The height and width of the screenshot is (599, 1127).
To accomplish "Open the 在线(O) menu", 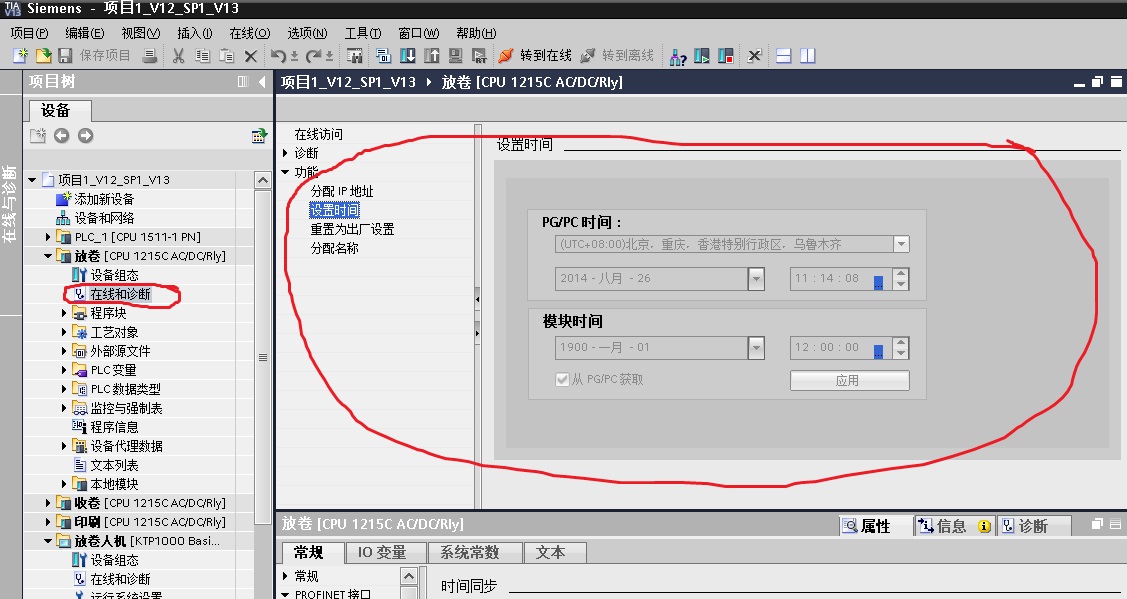I will (x=249, y=33).
